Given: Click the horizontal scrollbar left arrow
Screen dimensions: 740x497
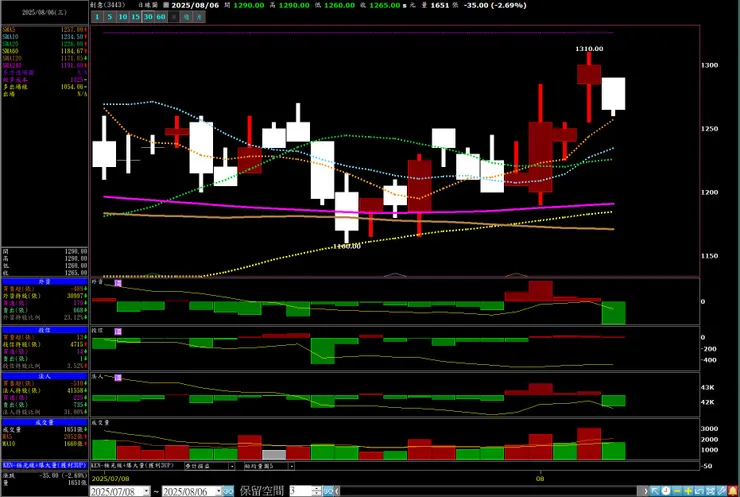Looking at the screenshot, I should pyautogui.click(x=337, y=491).
